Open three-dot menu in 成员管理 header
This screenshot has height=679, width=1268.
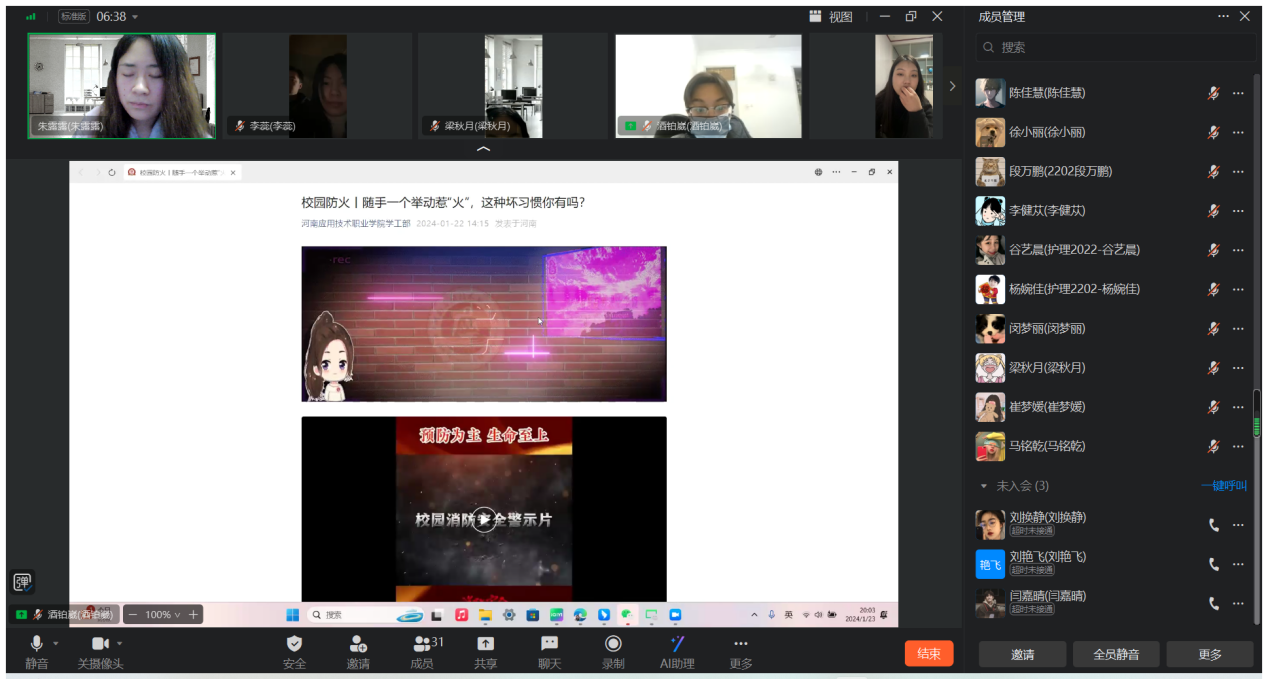[1223, 16]
